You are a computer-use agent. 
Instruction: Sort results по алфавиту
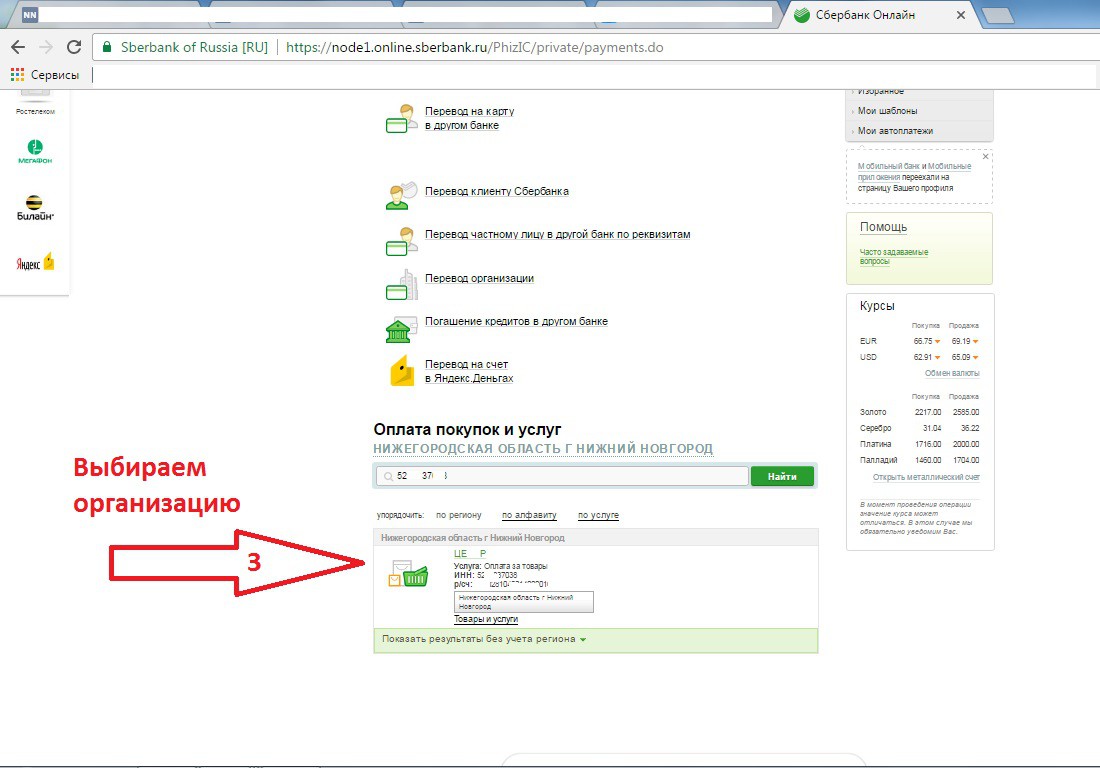pyautogui.click(x=529, y=515)
